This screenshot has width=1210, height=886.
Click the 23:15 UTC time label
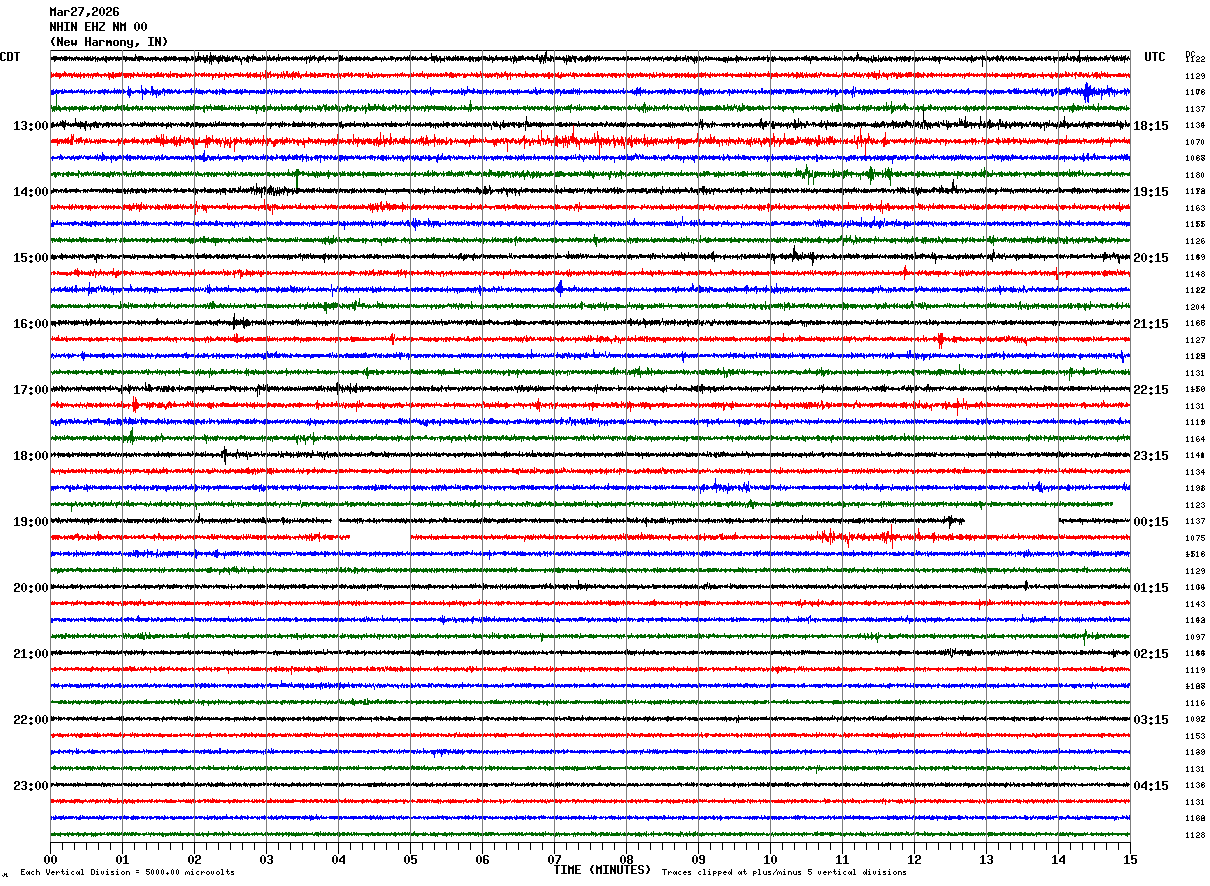(x=1151, y=456)
